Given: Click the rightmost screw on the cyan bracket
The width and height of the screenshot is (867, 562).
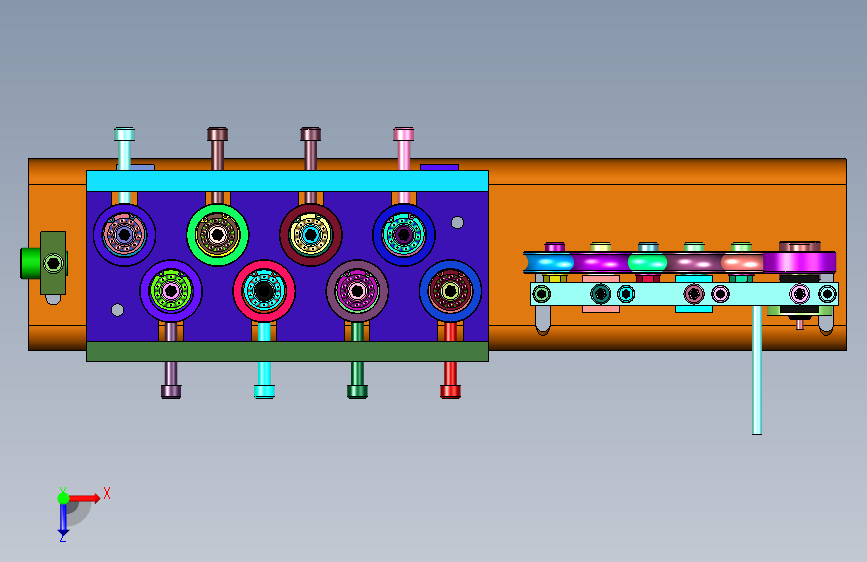Looking at the screenshot, I should coord(827,294).
